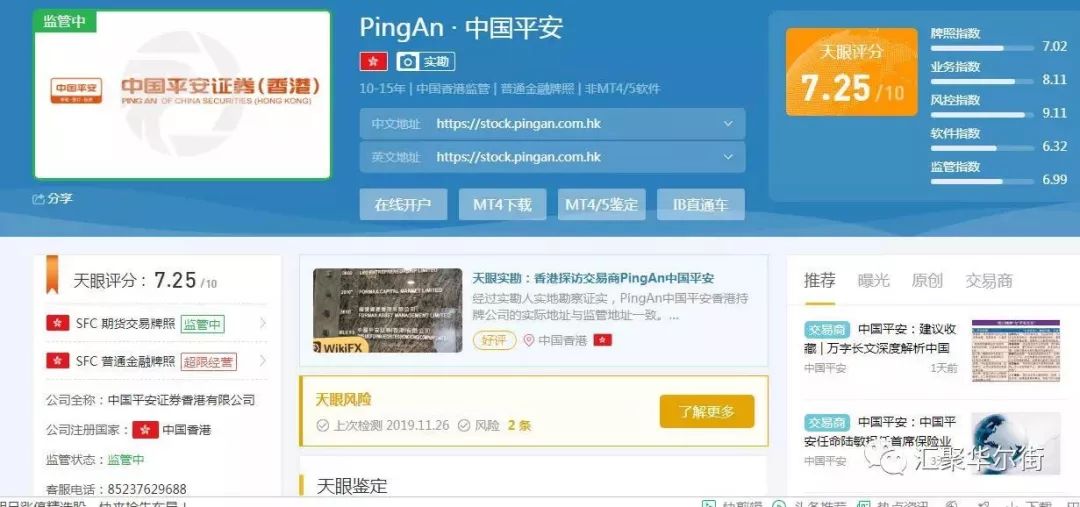
Task: Click the MT4下载 button
Action: tap(503, 205)
